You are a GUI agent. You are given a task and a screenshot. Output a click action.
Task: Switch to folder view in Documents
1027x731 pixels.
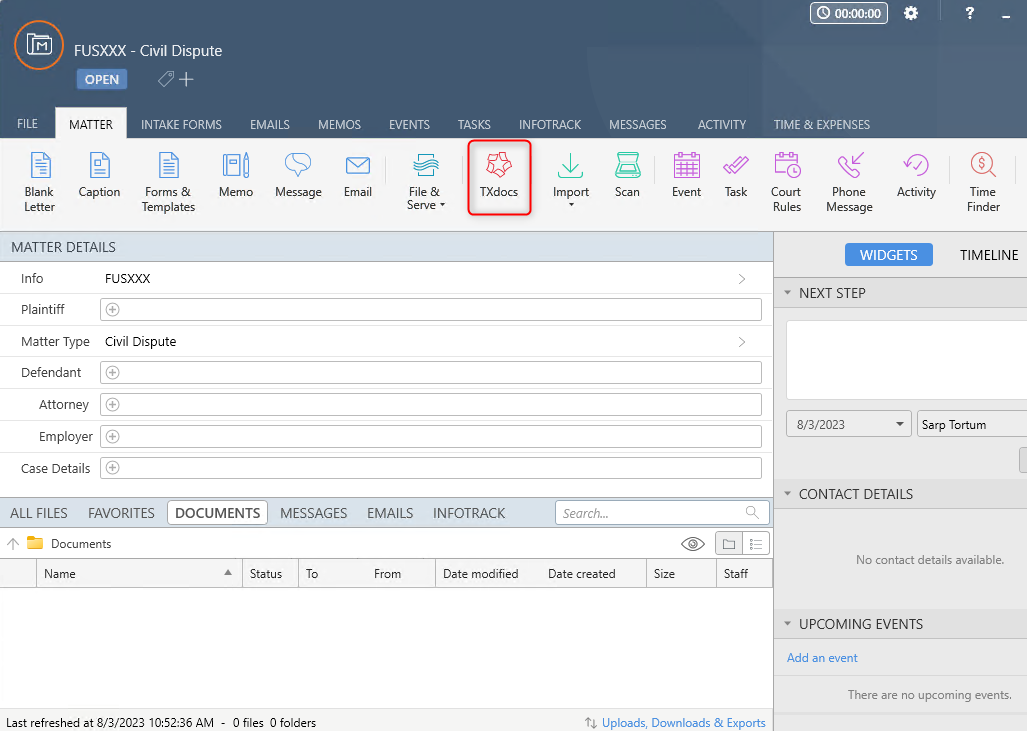729,544
